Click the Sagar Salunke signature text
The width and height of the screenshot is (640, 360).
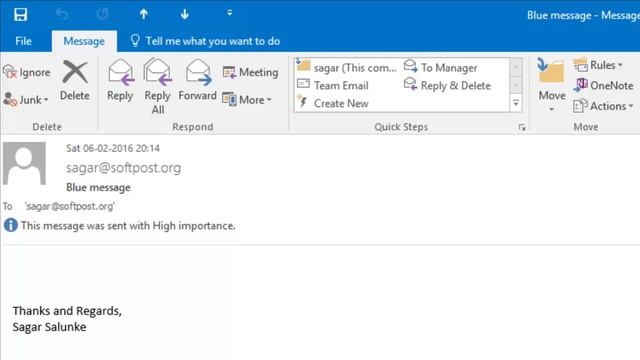pos(49,327)
